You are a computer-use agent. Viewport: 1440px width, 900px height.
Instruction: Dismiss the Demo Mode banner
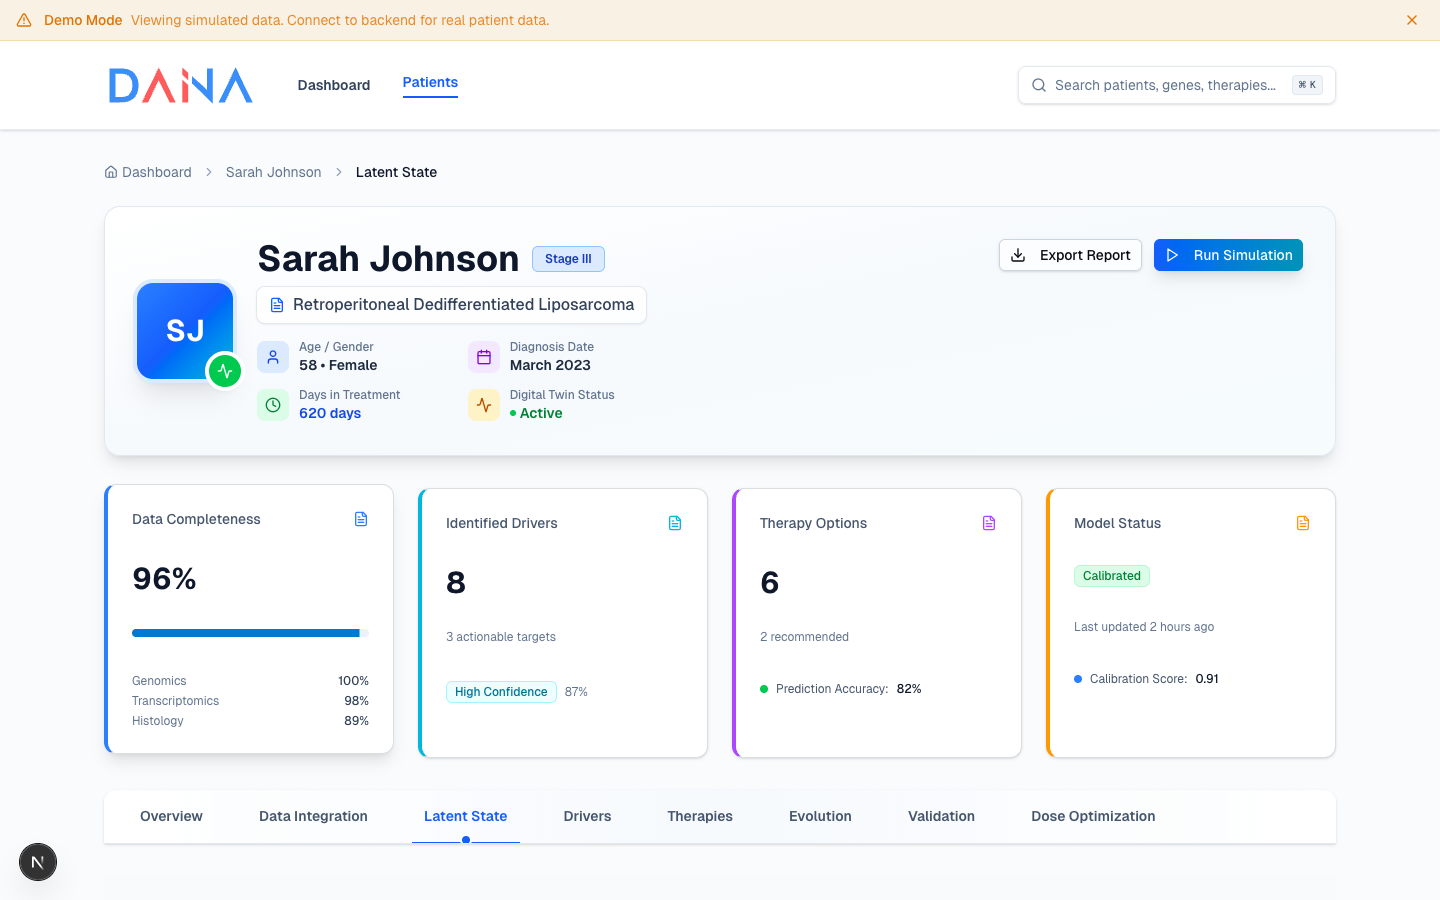click(1412, 20)
